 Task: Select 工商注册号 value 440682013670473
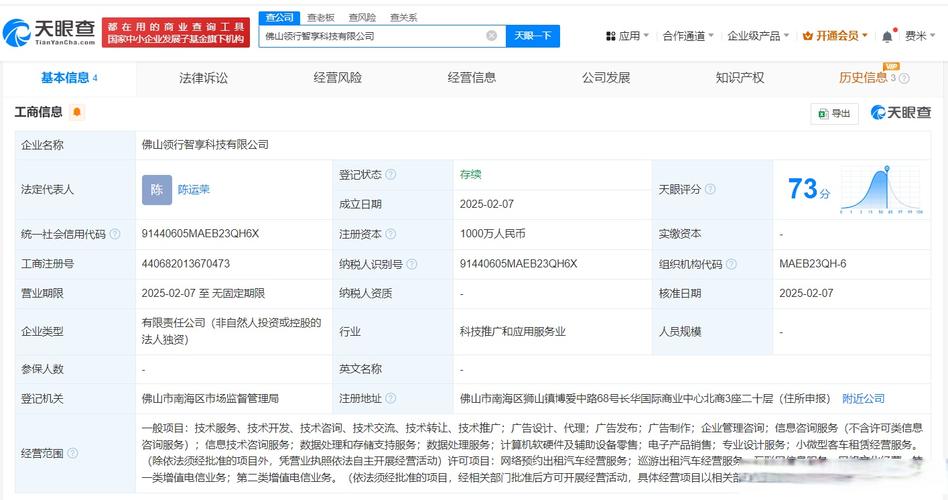186,264
